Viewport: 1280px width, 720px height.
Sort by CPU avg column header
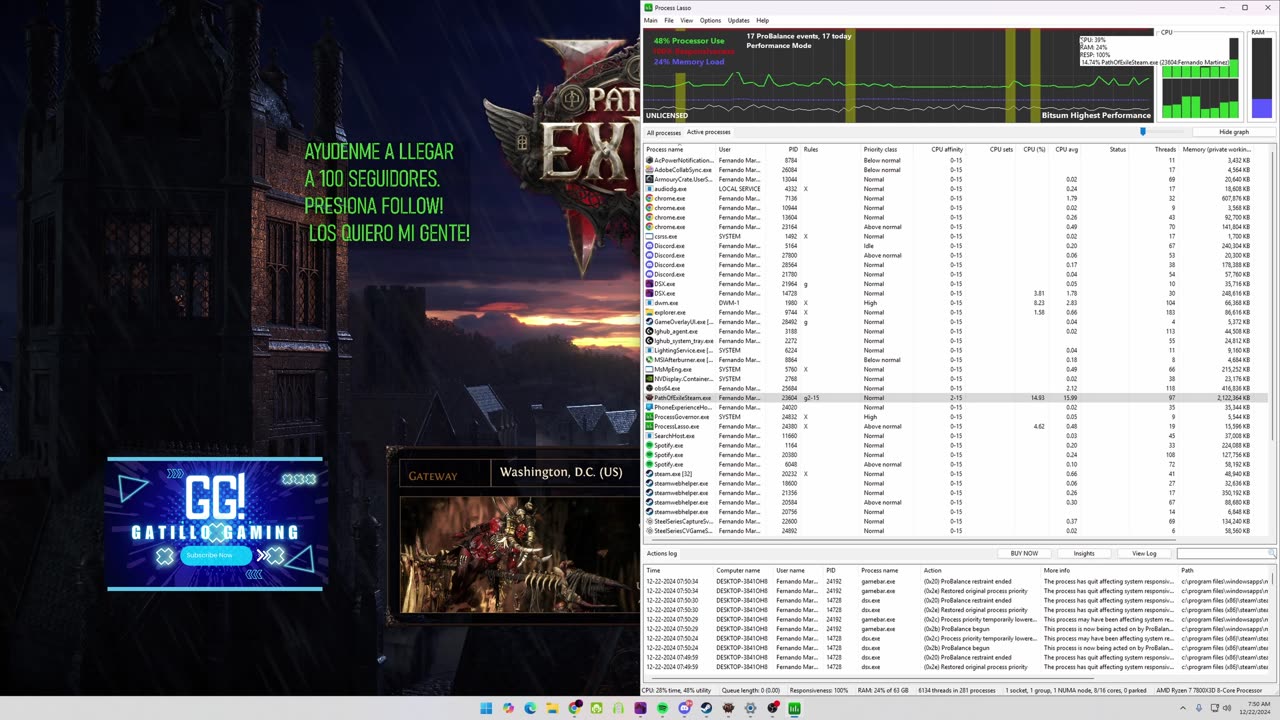pyautogui.click(x=1065, y=149)
